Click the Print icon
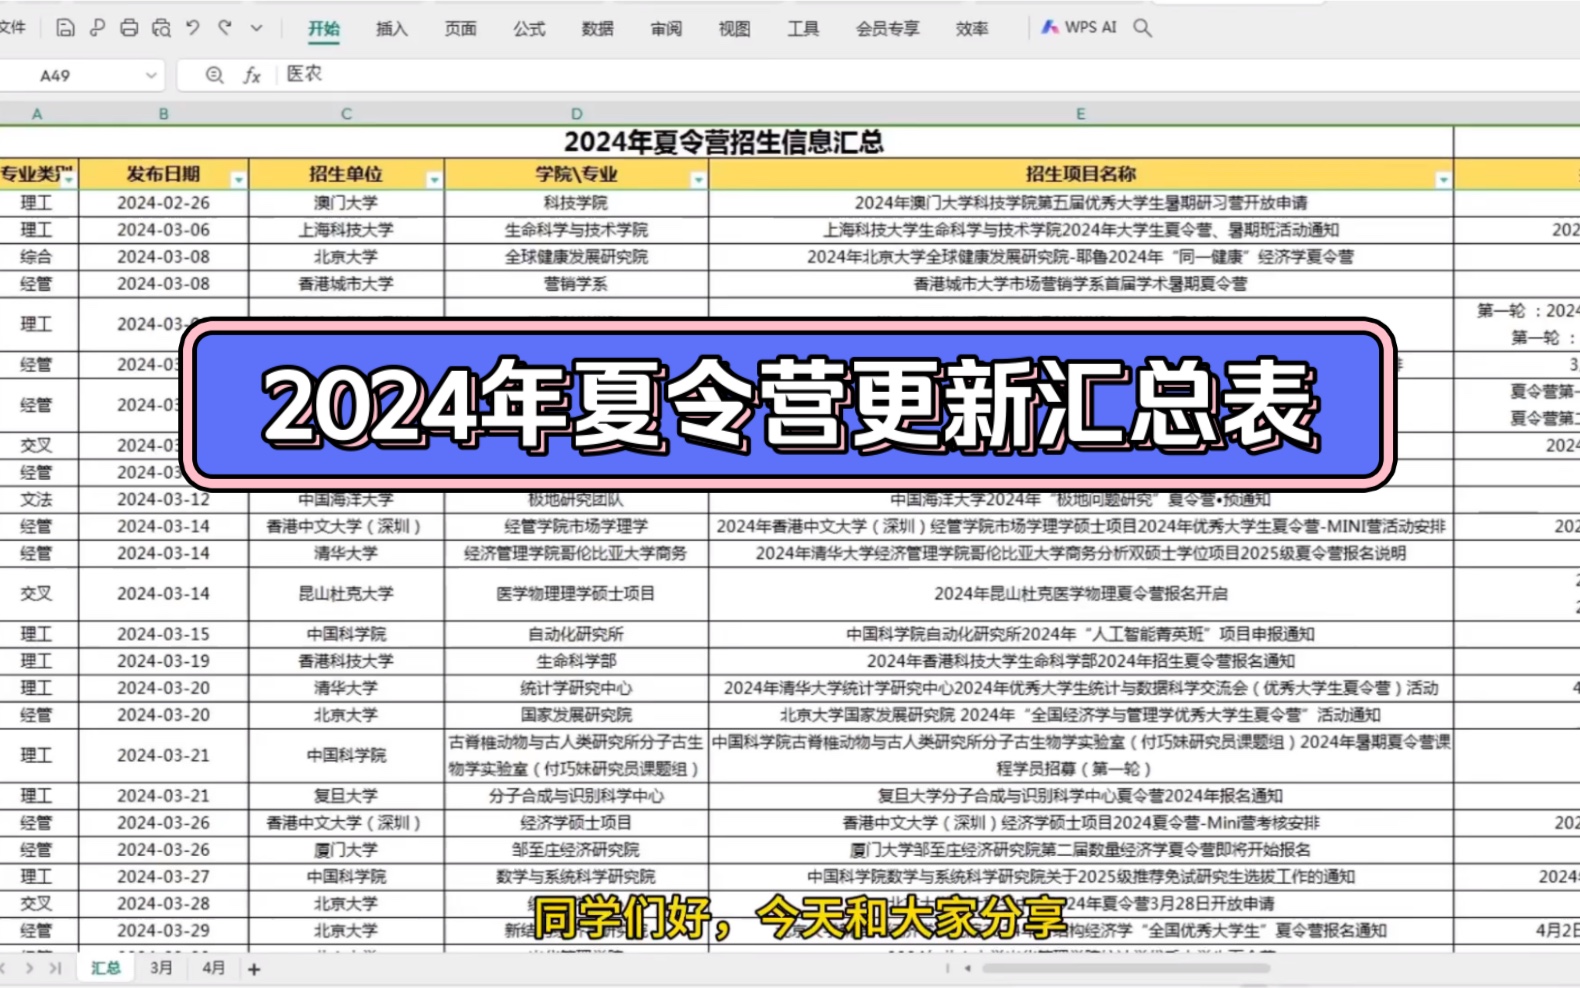This screenshot has width=1580, height=988. point(129,28)
